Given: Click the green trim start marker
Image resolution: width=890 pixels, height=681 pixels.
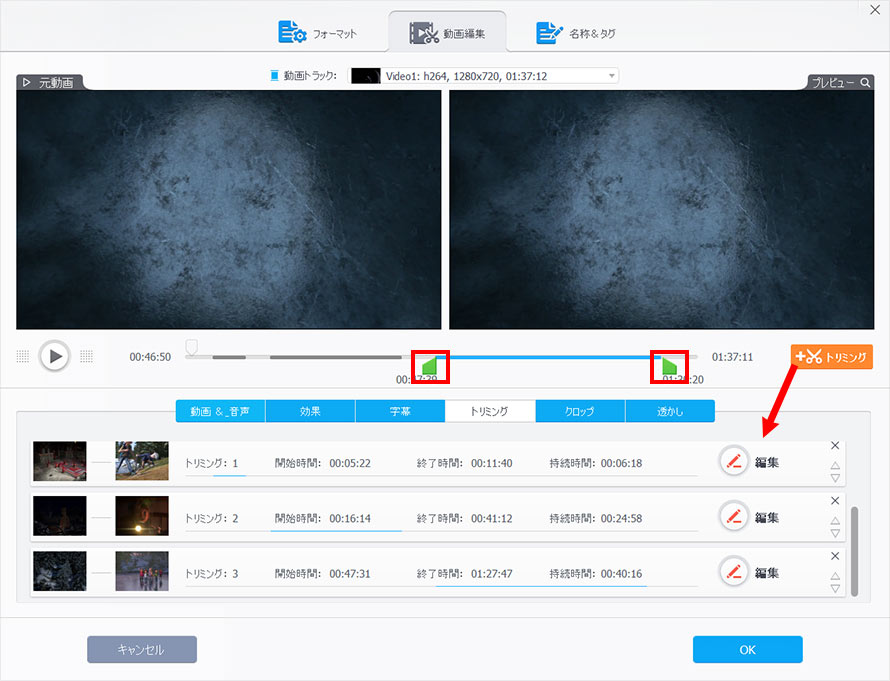Looking at the screenshot, I should coord(428,365).
